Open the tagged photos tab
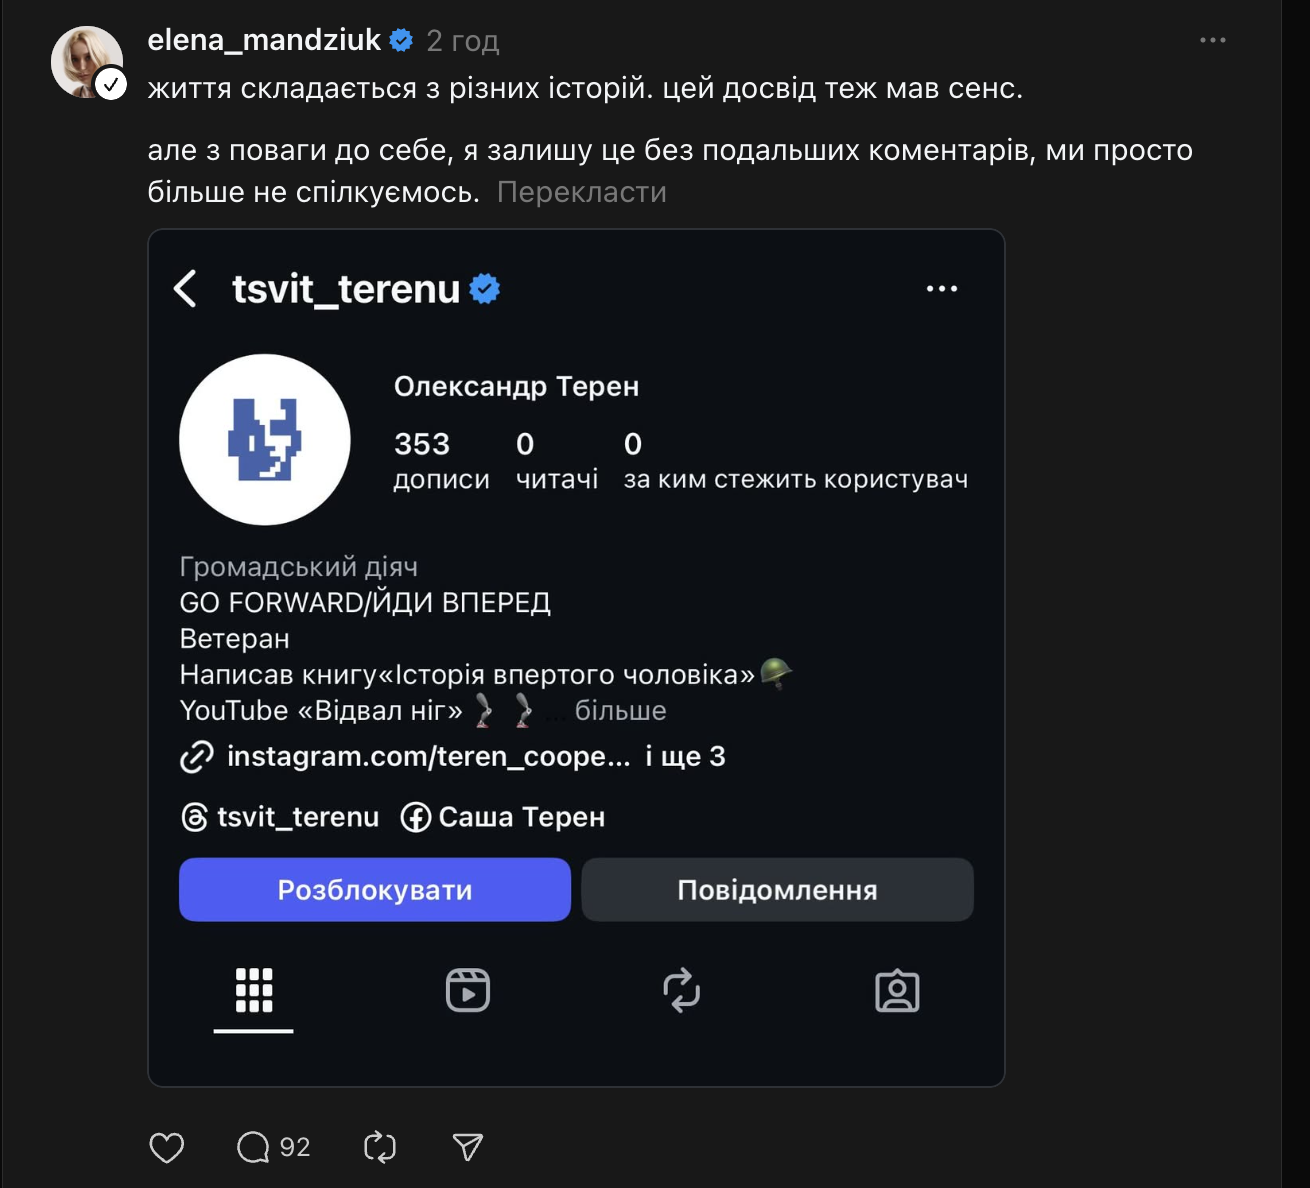This screenshot has height=1188, width=1310. [x=897, y=991]
